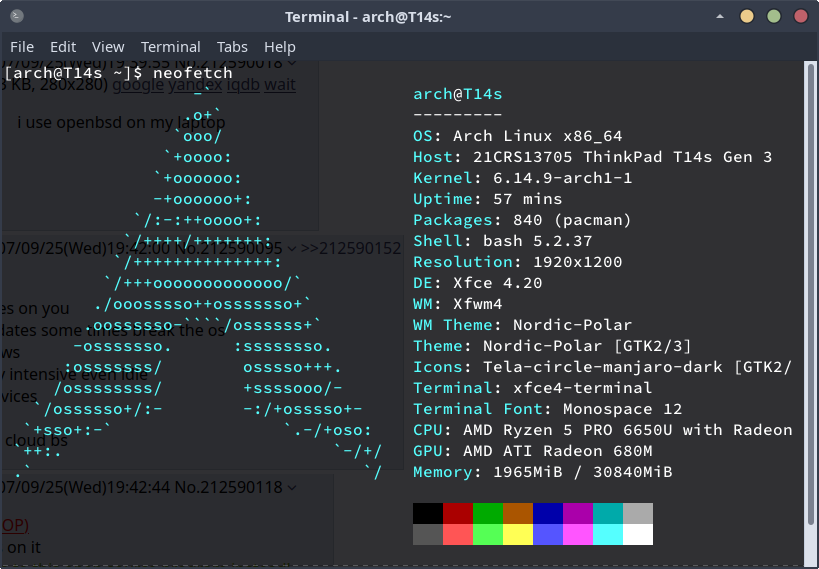Screen dimensions: 819x569
Task: Click the background iqdb link
Action: 243,84
